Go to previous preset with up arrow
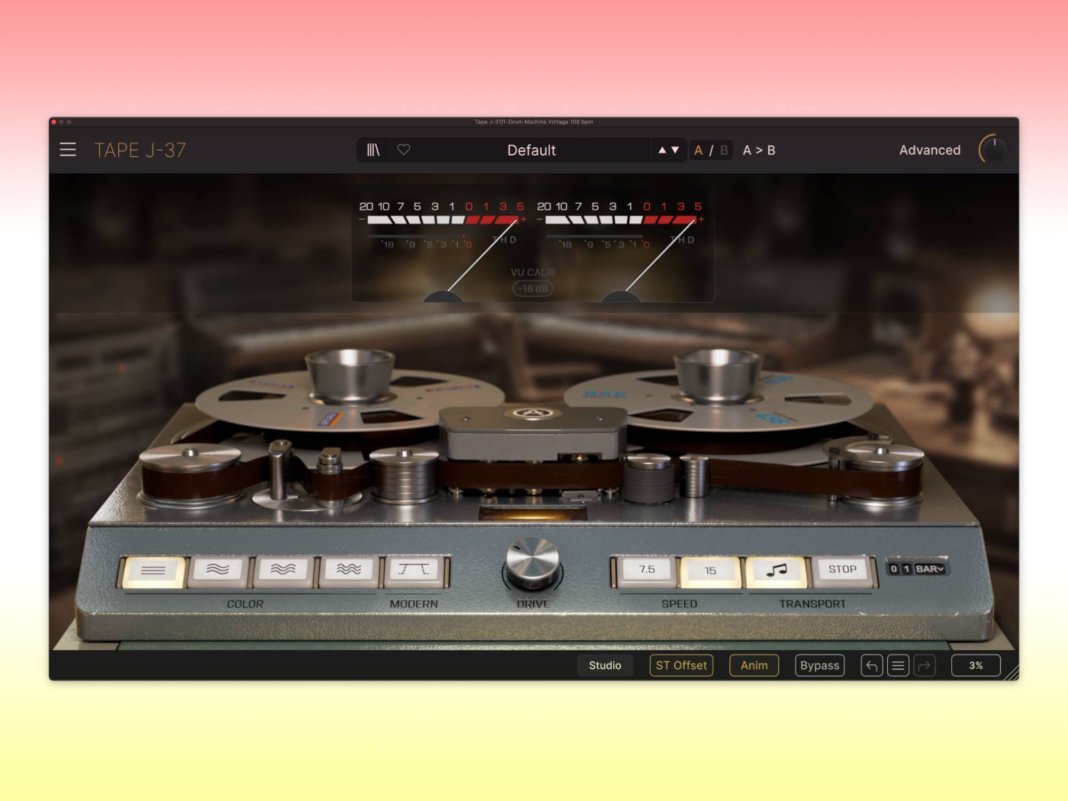 coord(661,150)
